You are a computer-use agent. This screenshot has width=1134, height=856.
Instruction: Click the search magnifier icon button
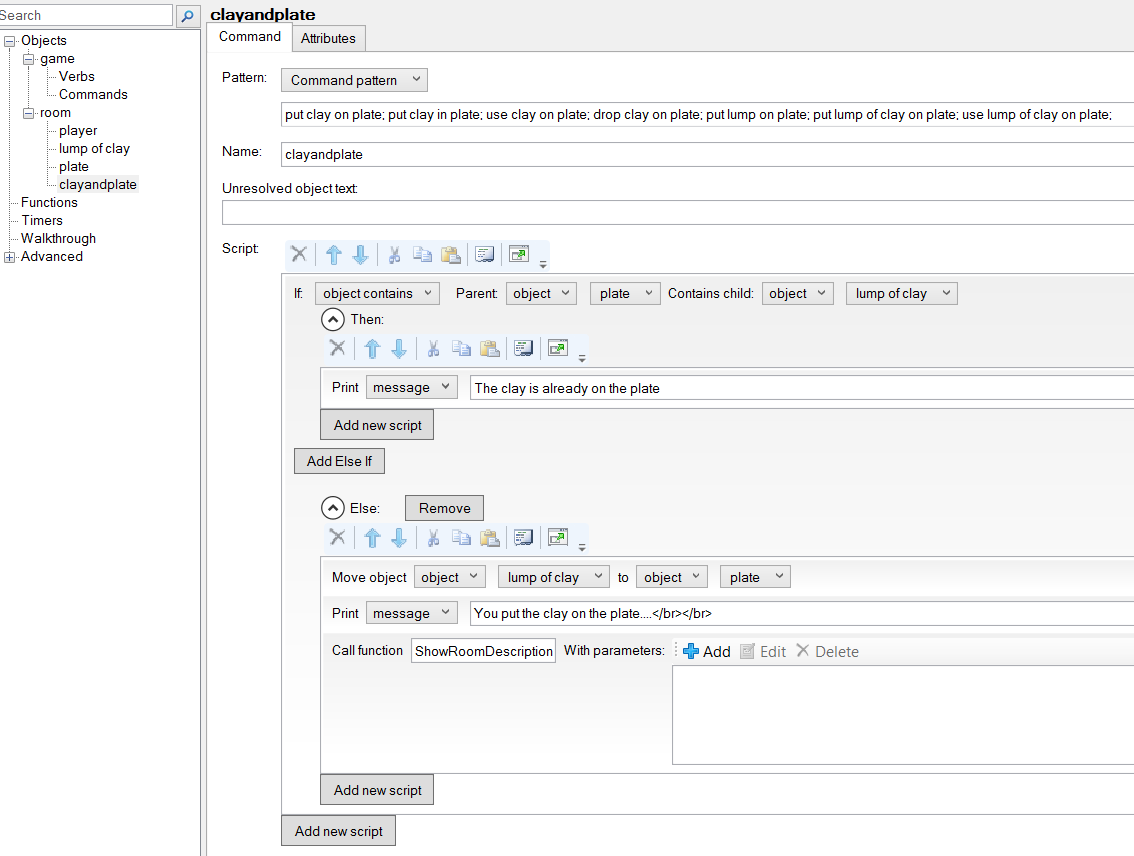(187, 16)
